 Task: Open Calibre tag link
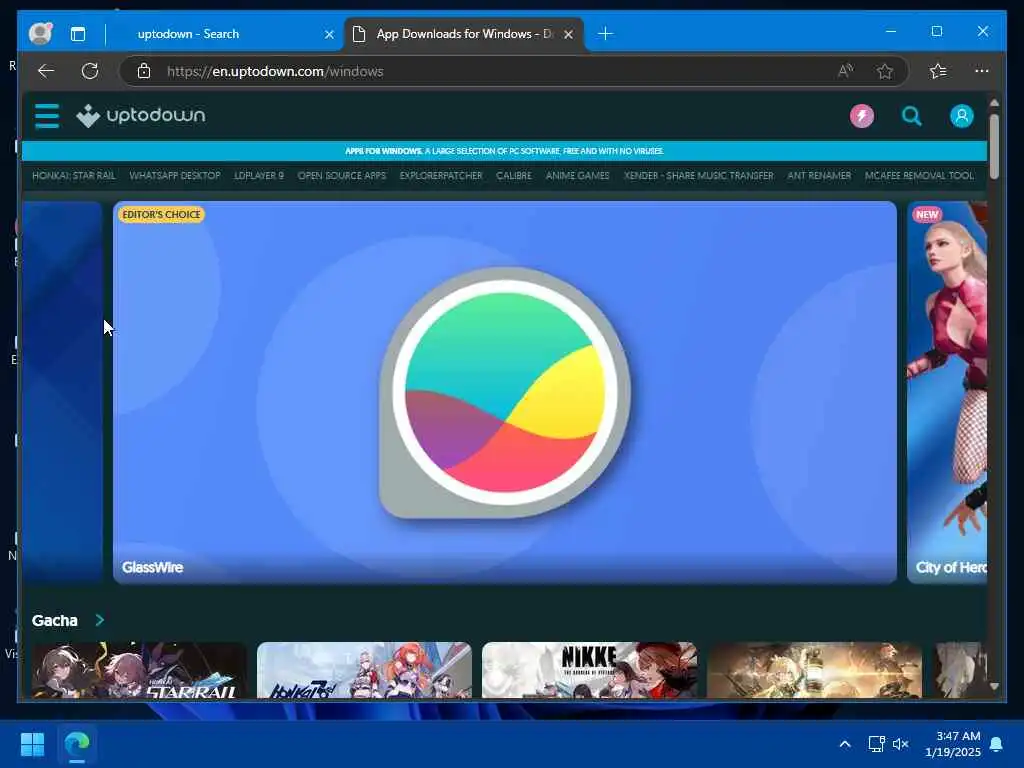pos(514,176)
